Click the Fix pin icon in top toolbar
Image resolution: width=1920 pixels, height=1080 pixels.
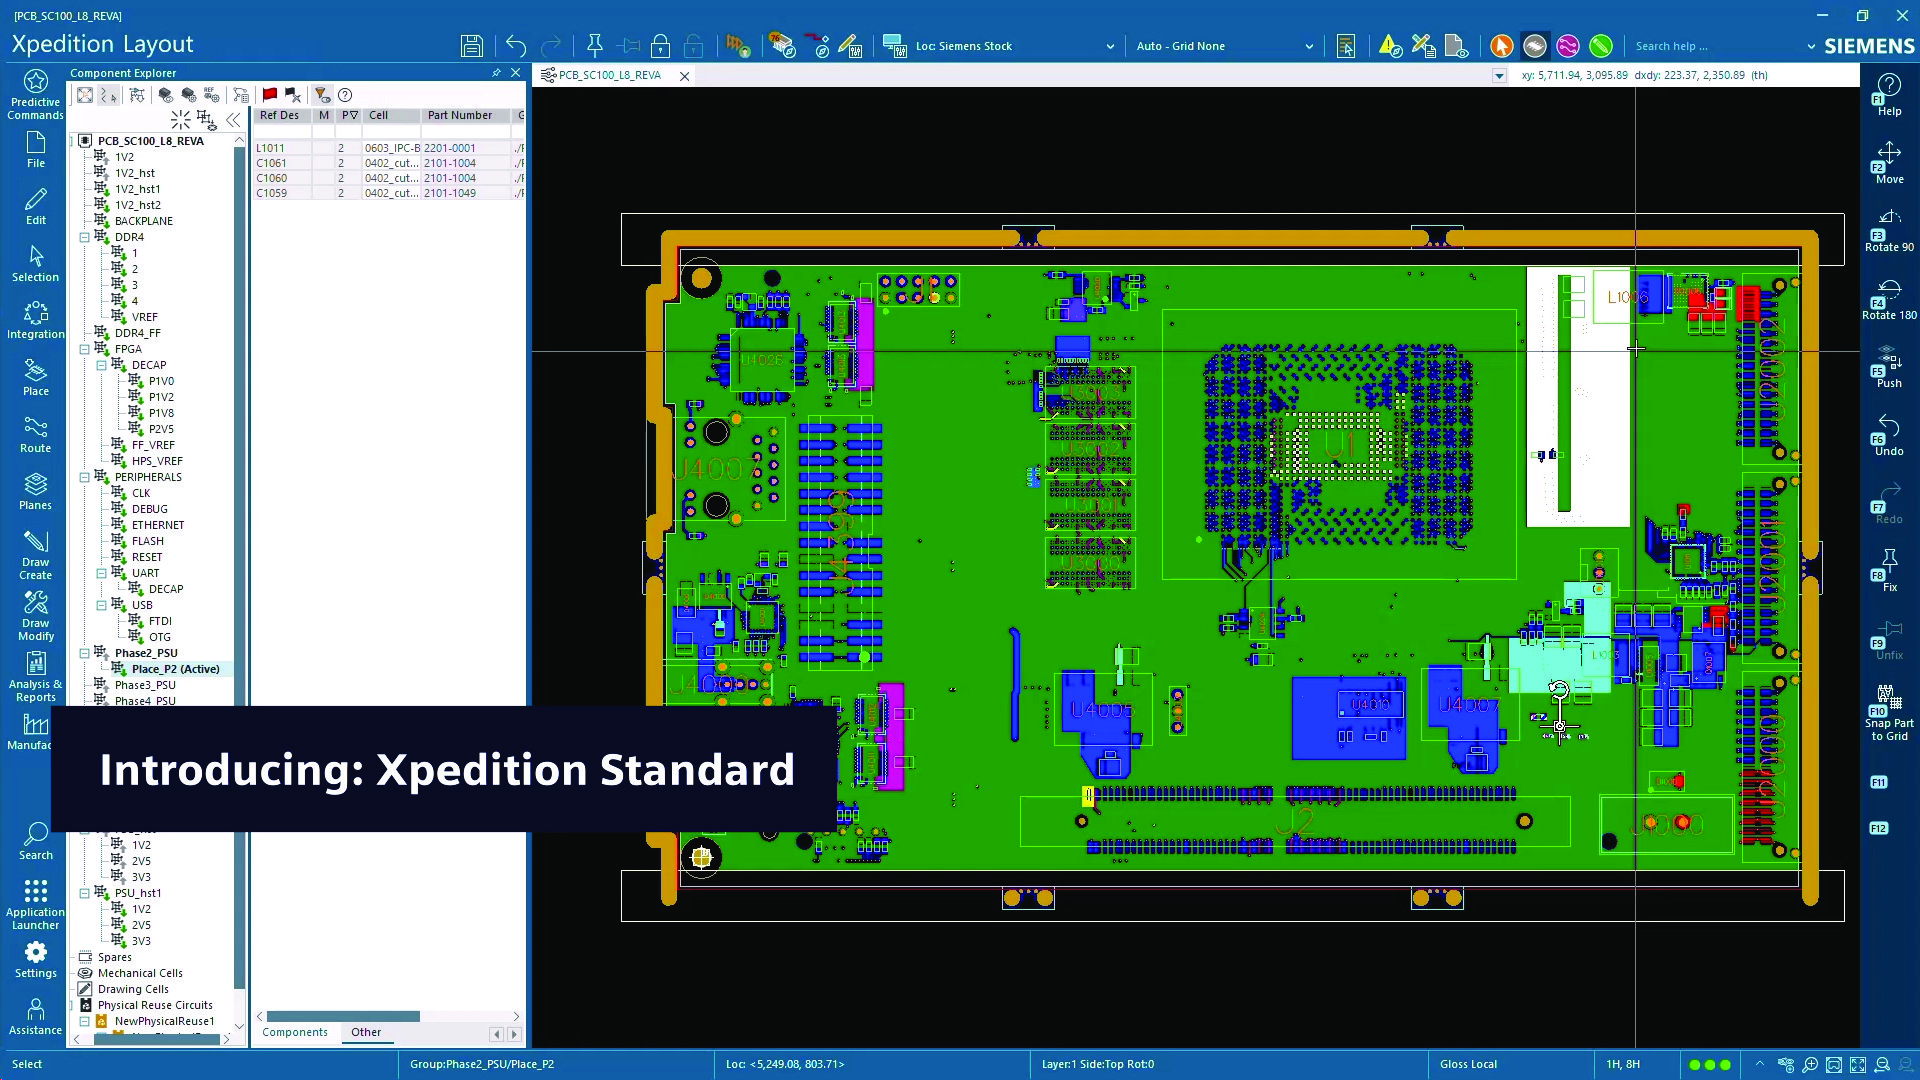[x=594, y=46]
